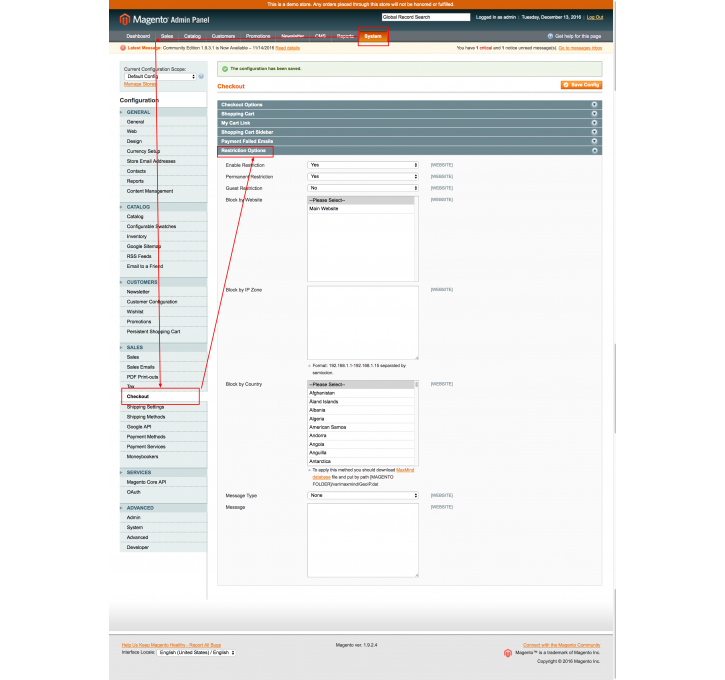Click the Block by IP Zone textarea
725x680 pixels.
click(x=363, y=323)
